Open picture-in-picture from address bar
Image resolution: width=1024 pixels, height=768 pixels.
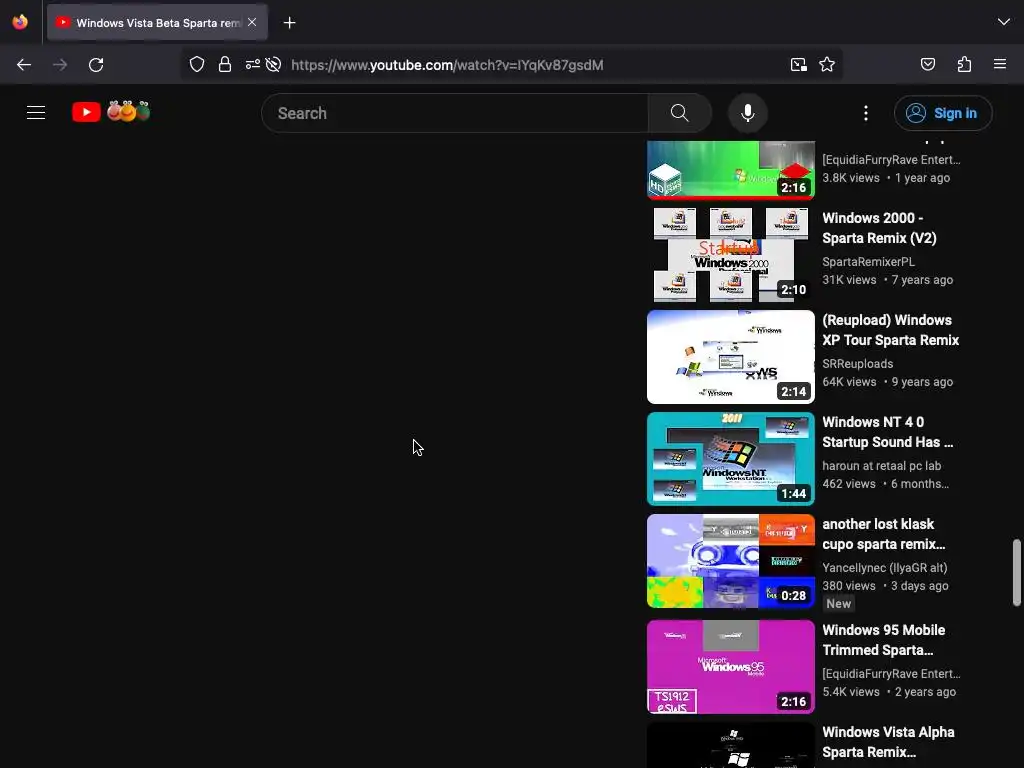click(x=798, y=65)
